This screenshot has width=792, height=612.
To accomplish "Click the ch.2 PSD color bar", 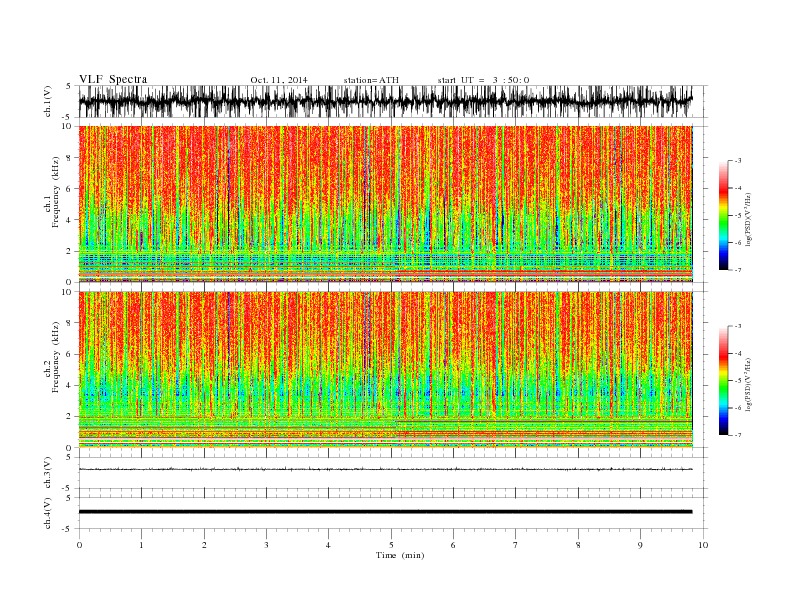I will (x=723, y=381).
